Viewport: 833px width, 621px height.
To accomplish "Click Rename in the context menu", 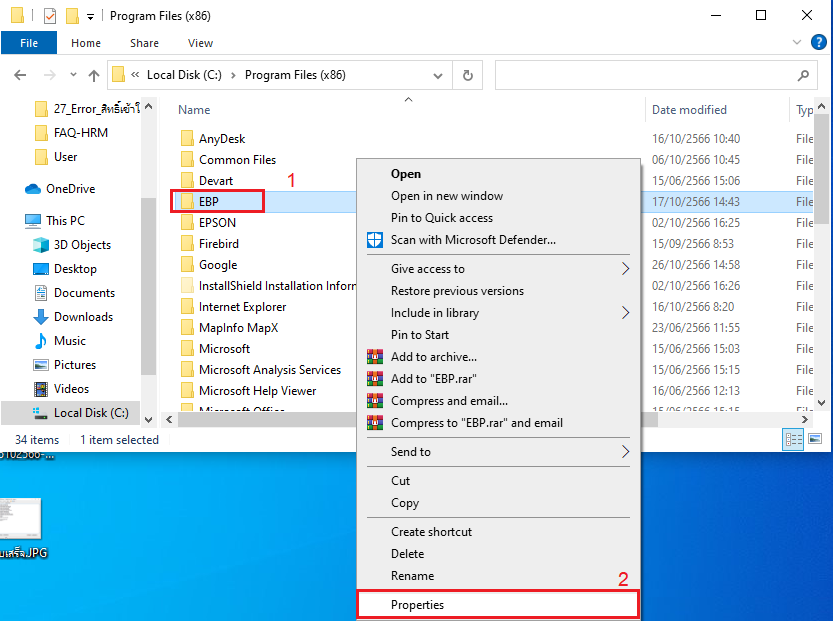I will click(x=412, y=576).
